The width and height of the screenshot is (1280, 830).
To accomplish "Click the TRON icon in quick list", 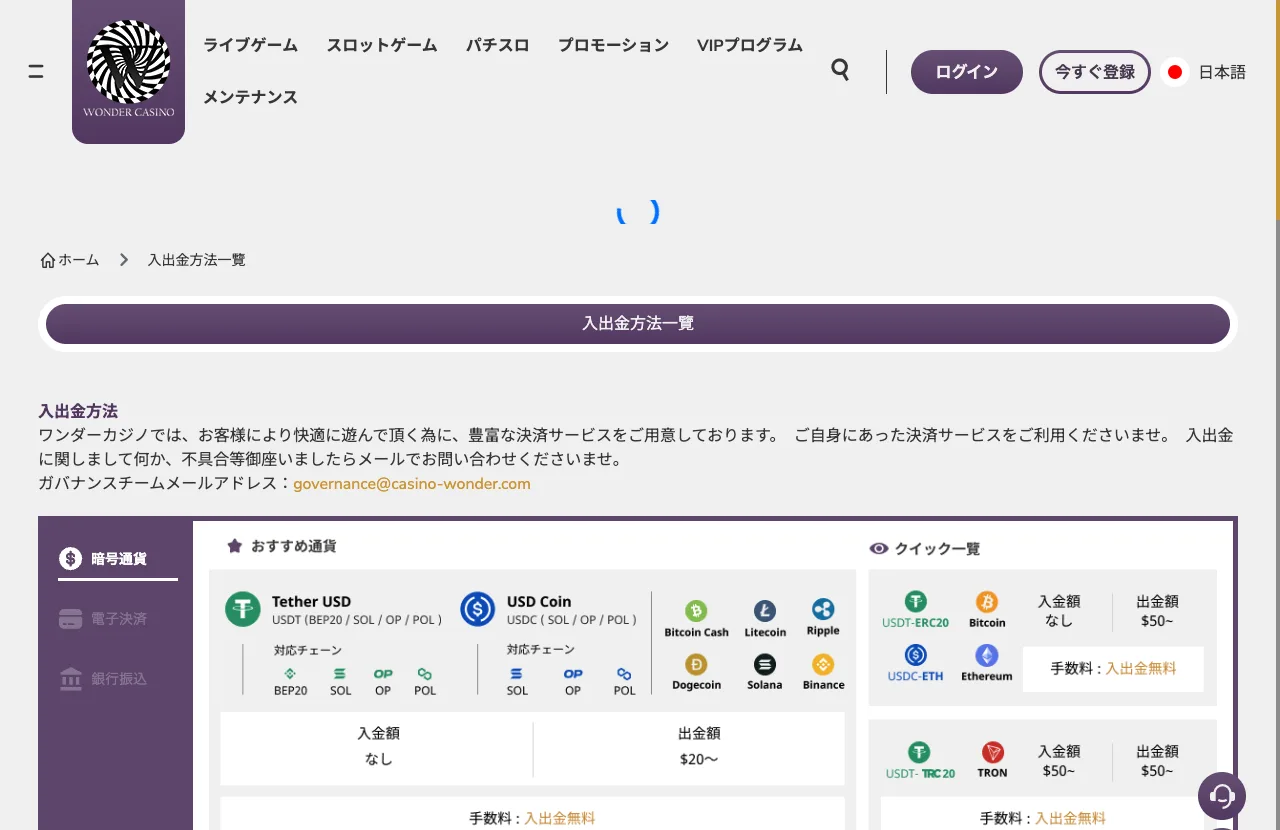I will point(992,752).
